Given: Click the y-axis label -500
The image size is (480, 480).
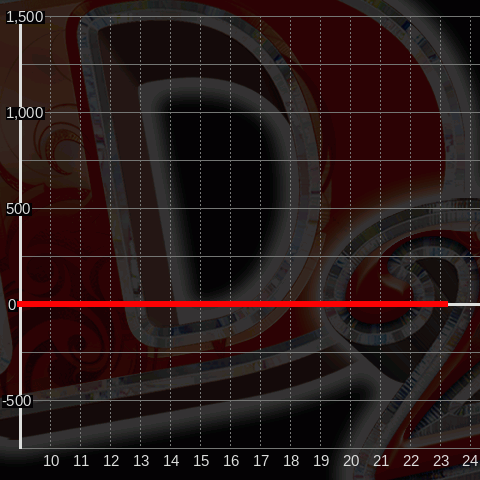Looking at the screenshot, I should 17,401.
